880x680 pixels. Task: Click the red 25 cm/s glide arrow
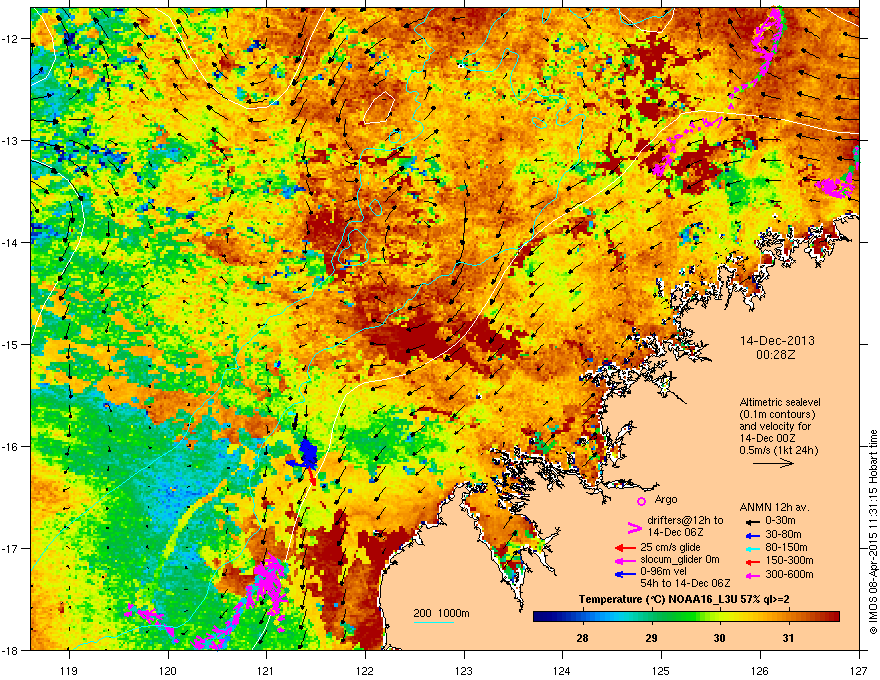coord(625,548)
